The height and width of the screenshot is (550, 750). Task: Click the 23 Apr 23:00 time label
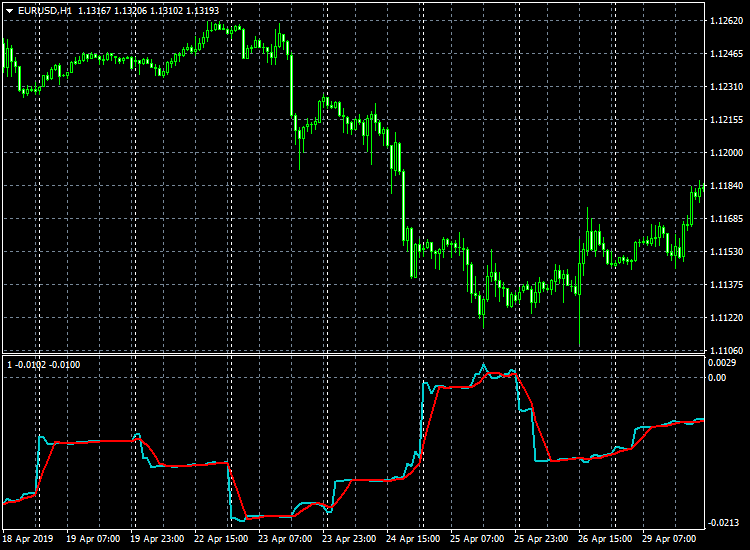[349, 539]
